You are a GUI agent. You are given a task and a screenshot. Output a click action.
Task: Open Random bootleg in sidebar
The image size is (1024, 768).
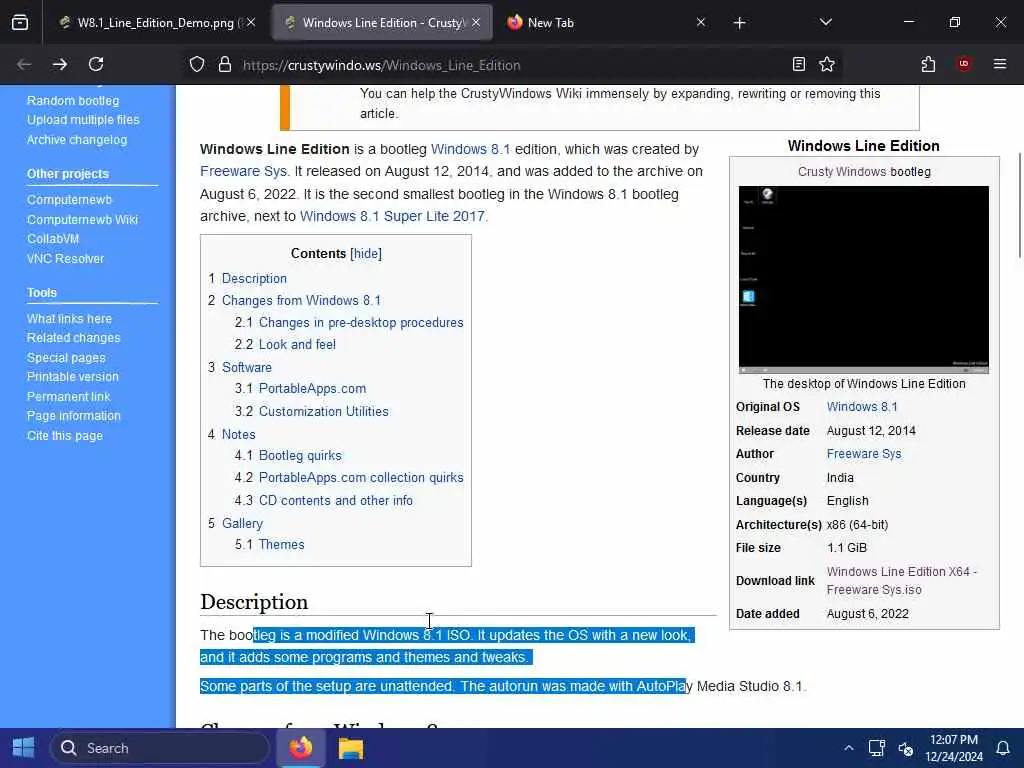pos(73,101)
